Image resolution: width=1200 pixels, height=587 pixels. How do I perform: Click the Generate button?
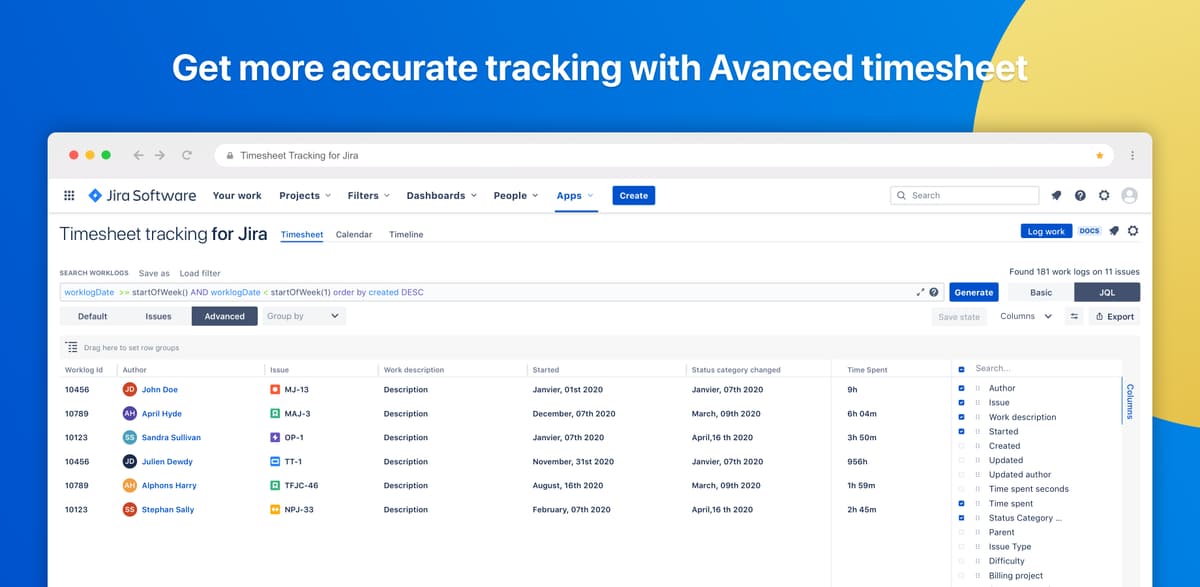974,292
